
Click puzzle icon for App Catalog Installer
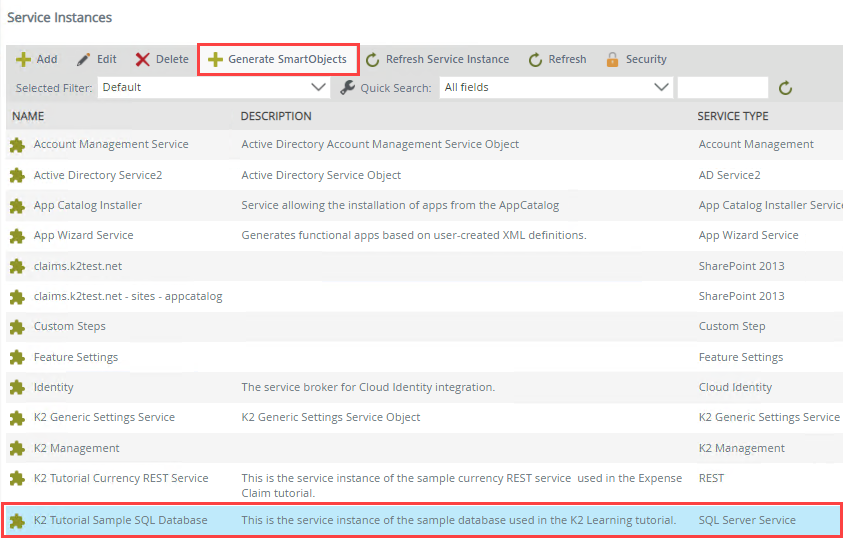(x=17, y=206)
